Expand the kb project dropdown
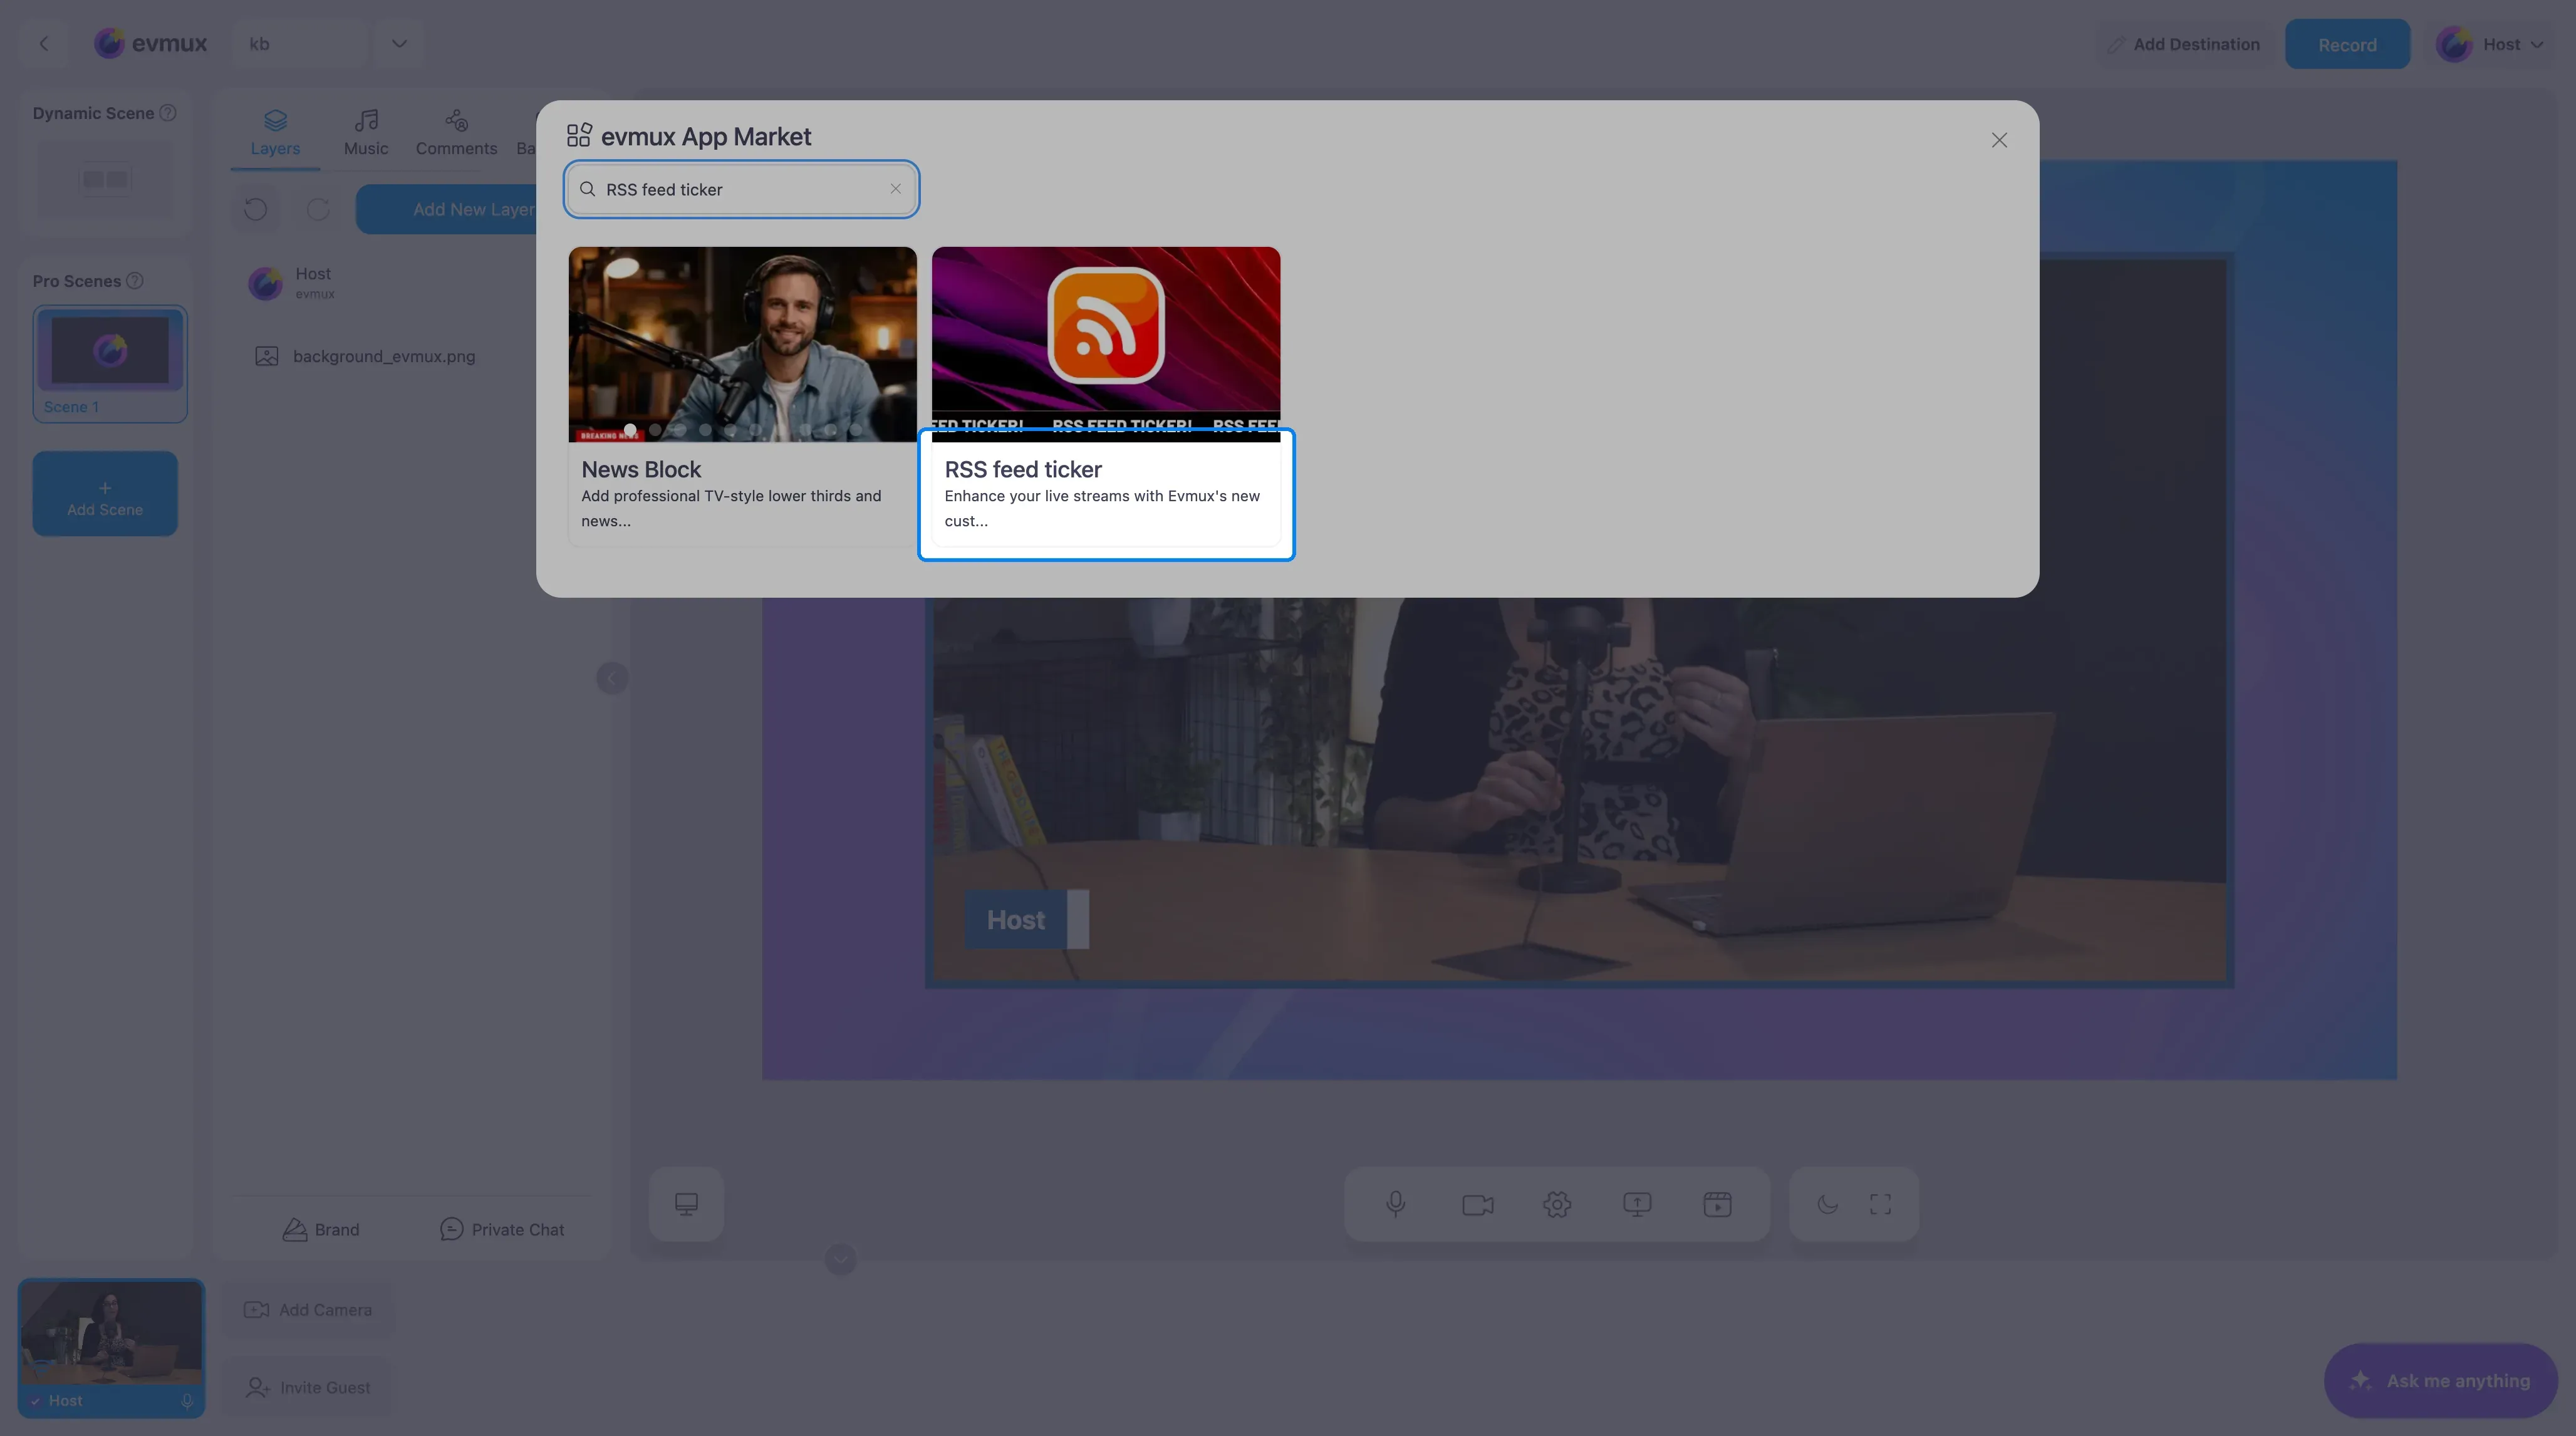Image resolution: width=2576 pixels, height=1436 pixels. click(x=399, y=43)
